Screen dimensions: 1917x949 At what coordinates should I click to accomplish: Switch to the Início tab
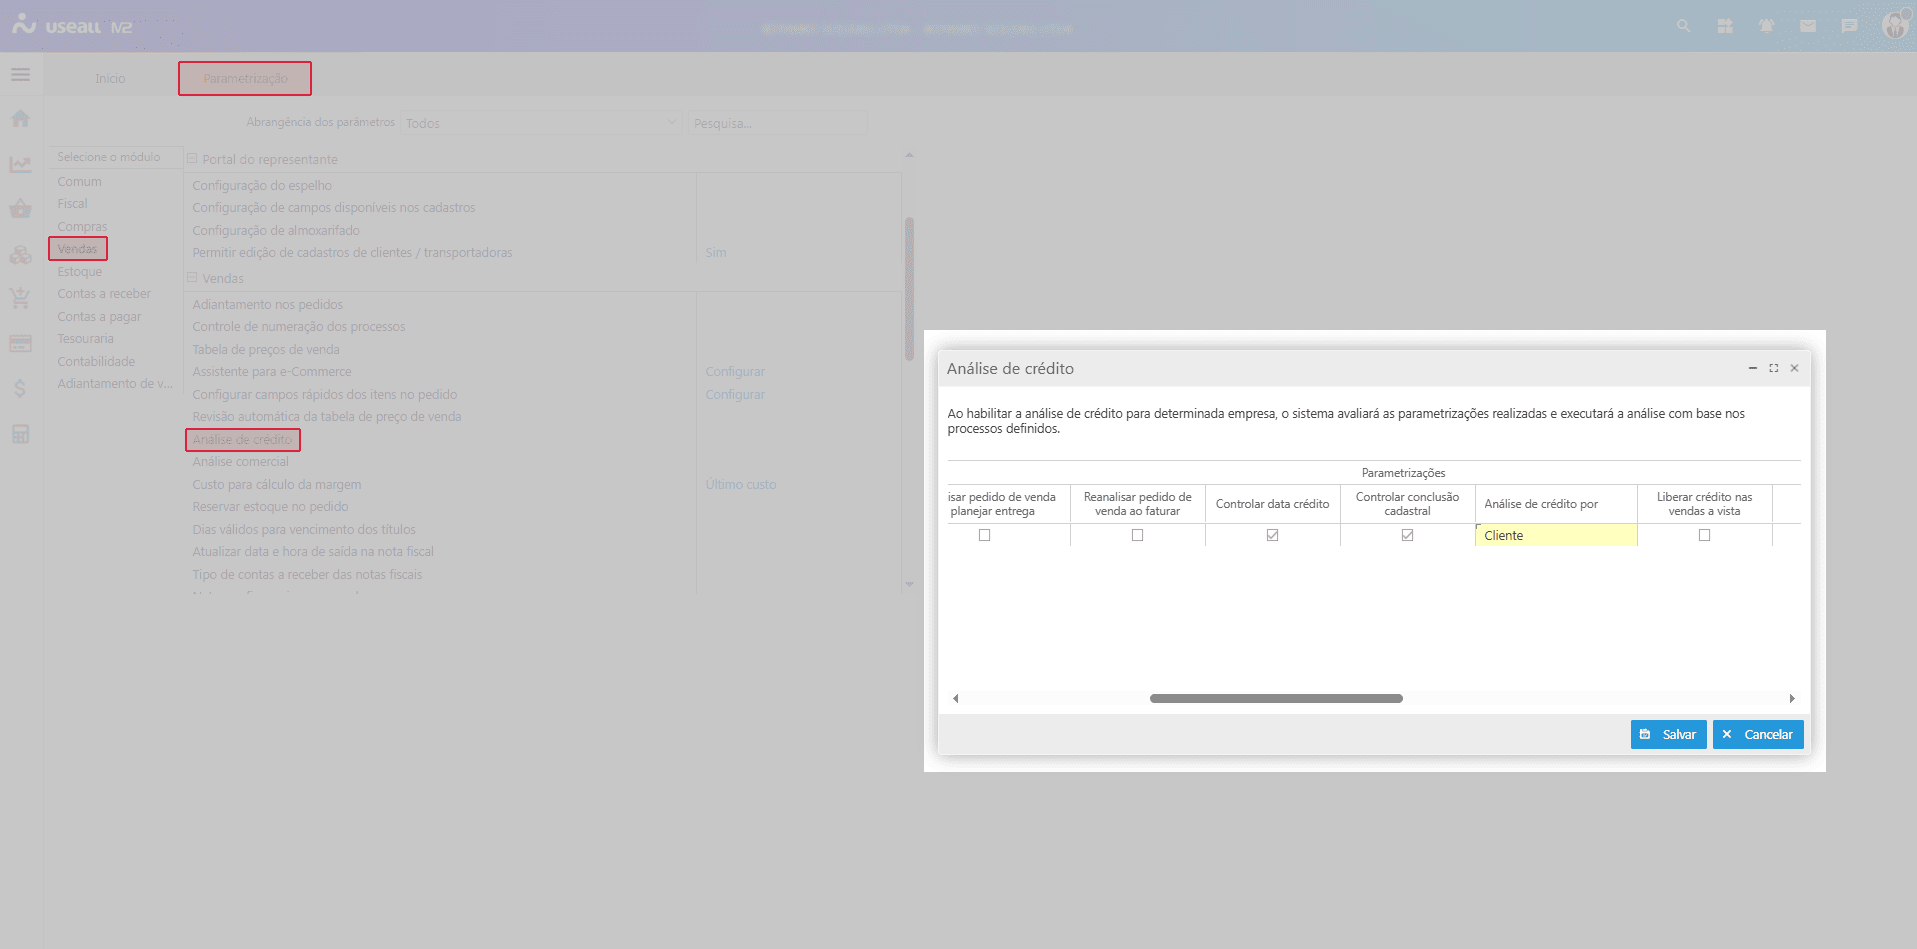[110, 79]
